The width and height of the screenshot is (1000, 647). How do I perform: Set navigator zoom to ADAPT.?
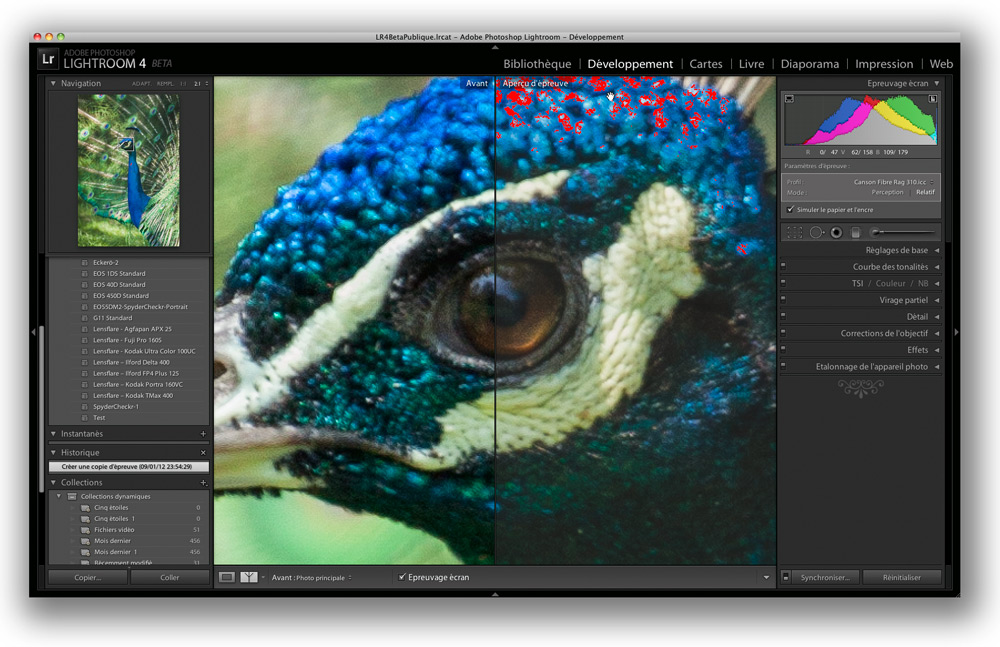tap(142, 84)
